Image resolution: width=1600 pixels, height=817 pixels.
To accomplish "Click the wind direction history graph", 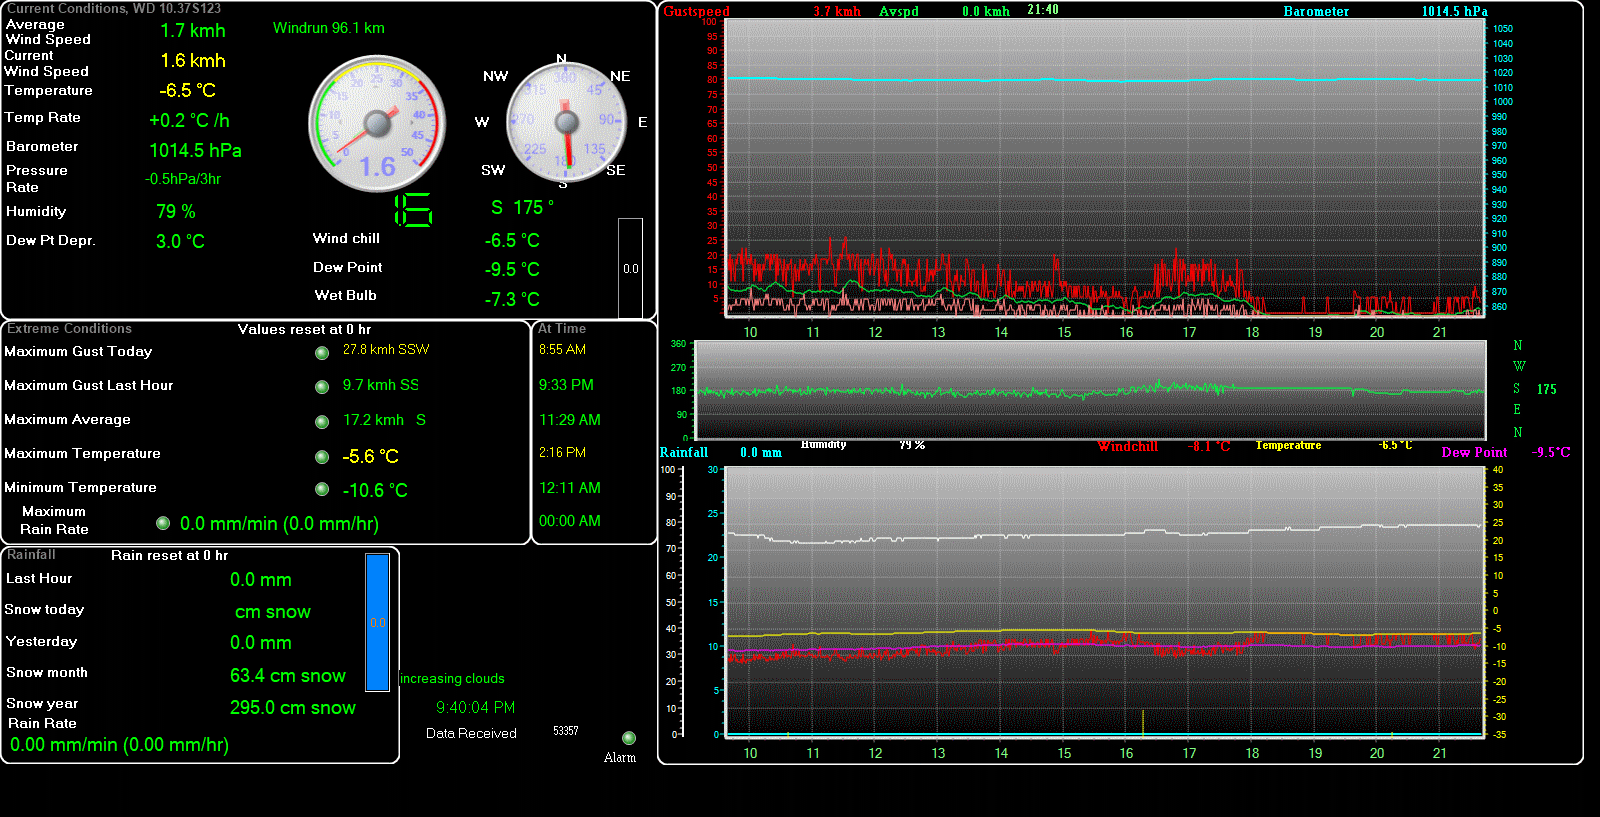I will click(1090, 390).
